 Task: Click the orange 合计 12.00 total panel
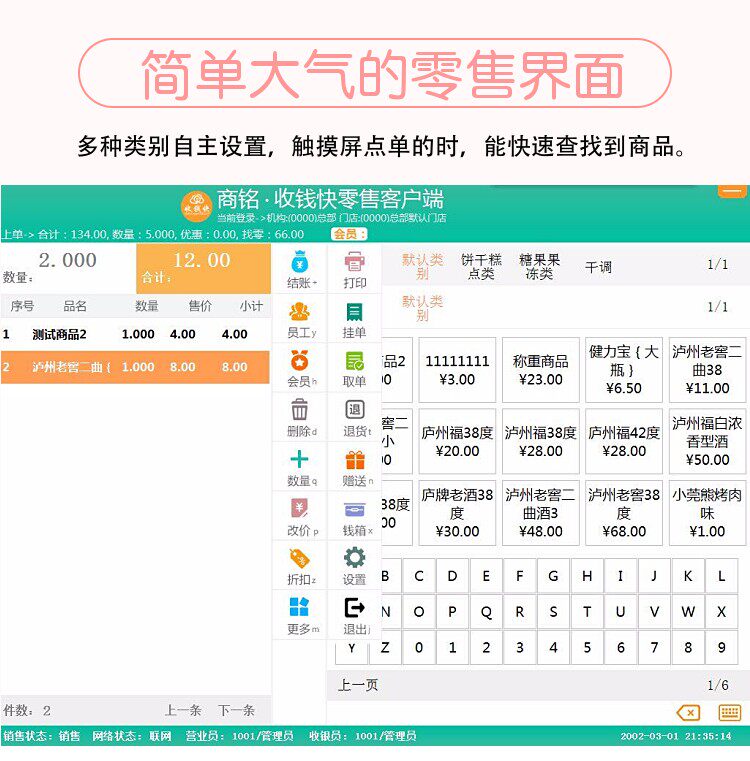pyautogui.click(x=203, y=268)
